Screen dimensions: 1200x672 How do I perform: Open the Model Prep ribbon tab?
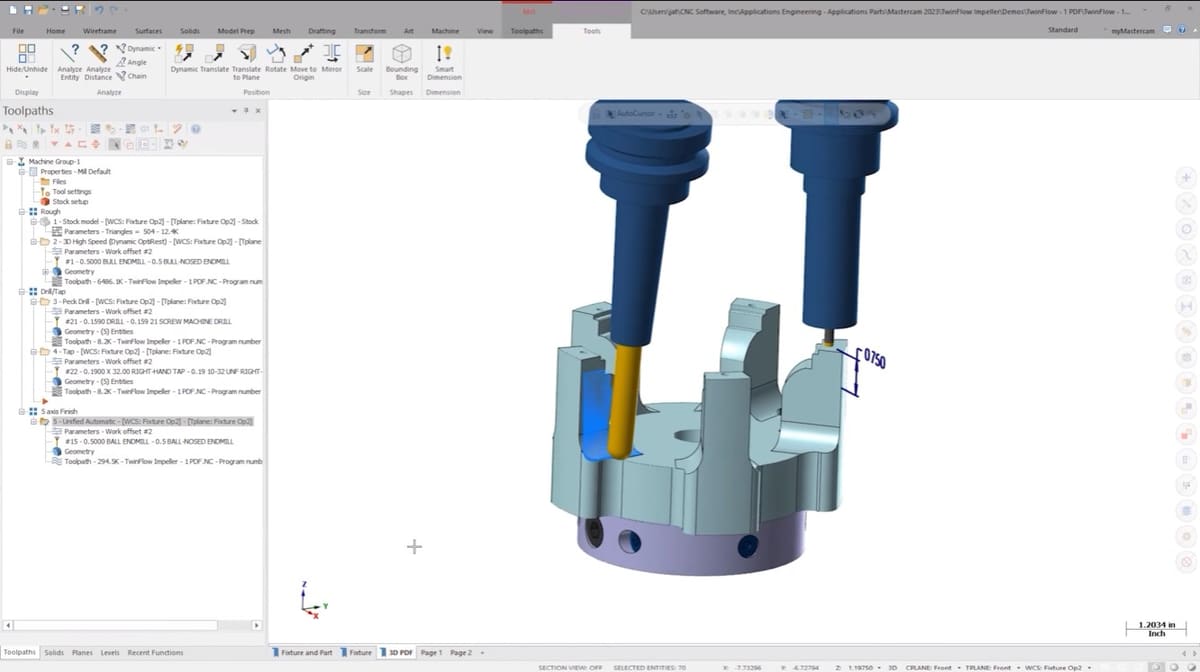tap(236, 31)
